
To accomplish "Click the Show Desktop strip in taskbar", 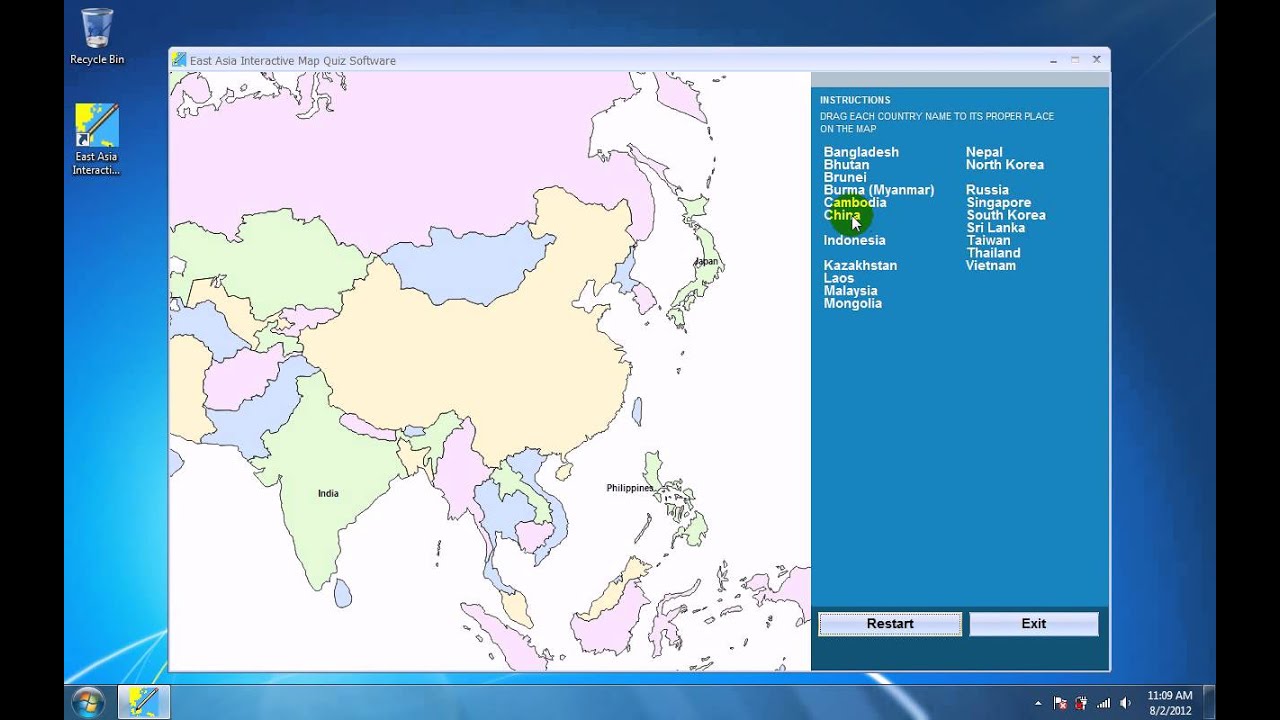I will pyautogui.click(x=1209, y=702).
